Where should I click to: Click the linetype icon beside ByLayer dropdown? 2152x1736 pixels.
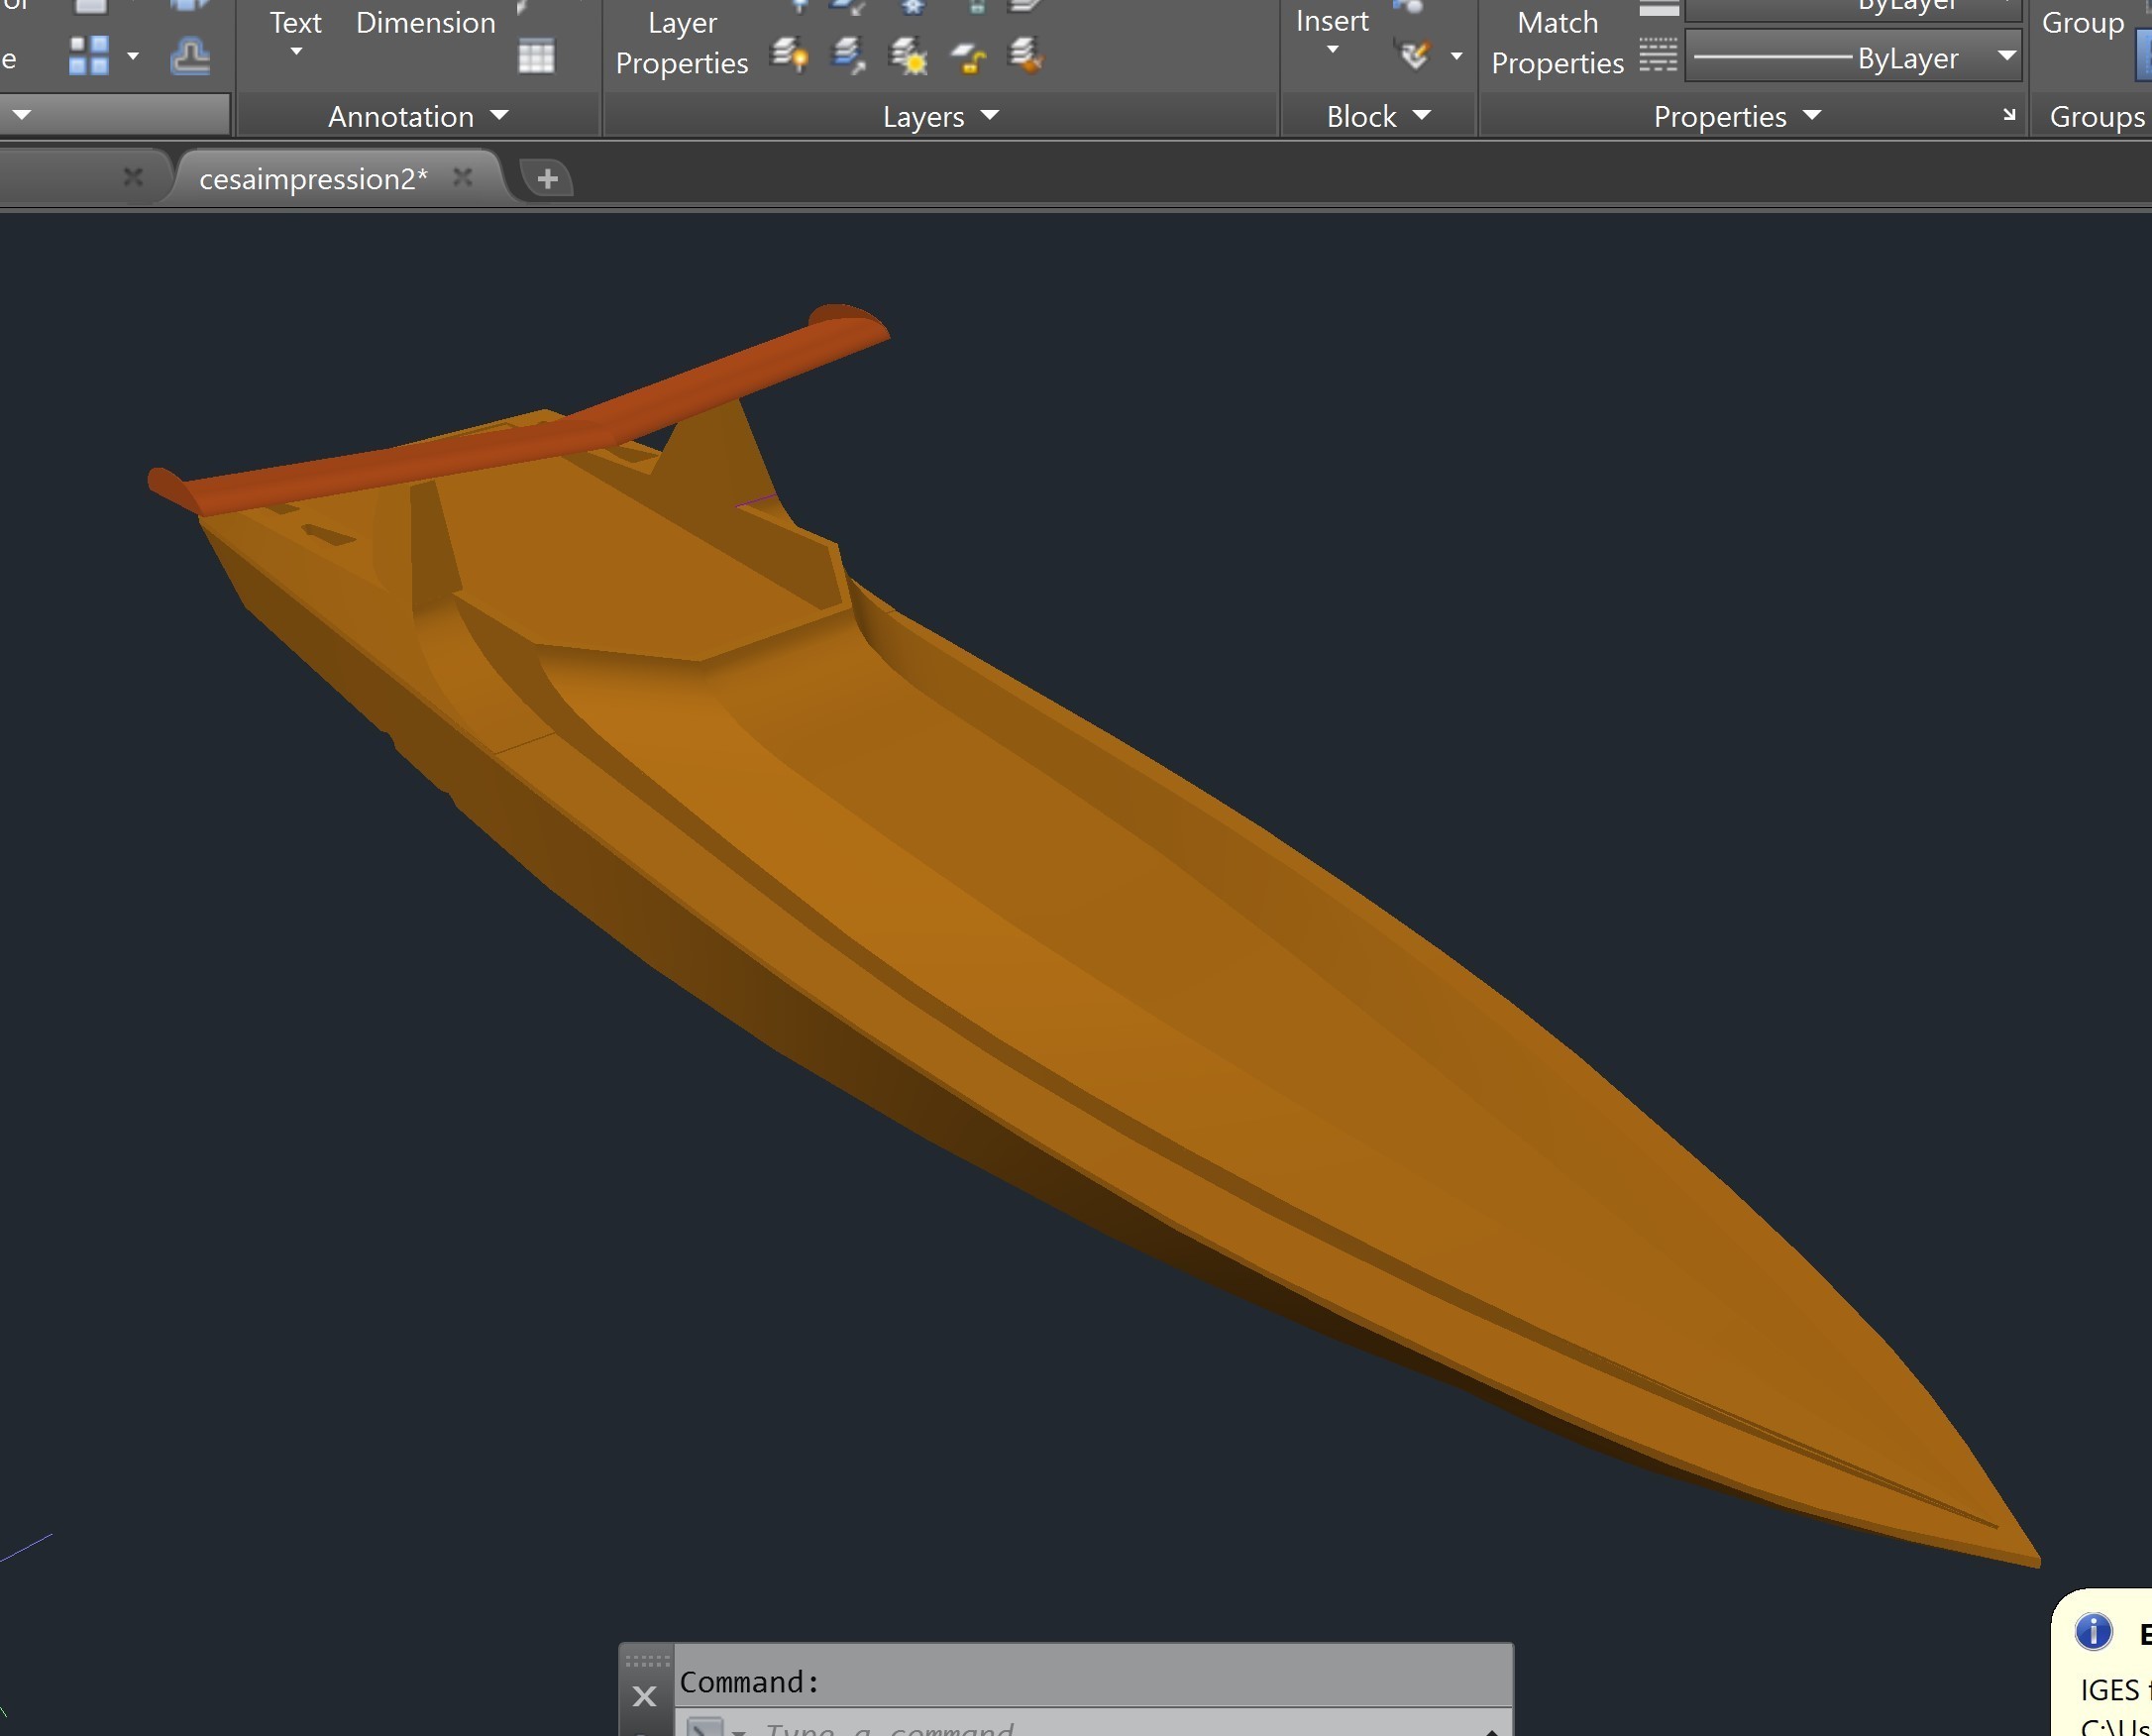click(1657, 56)
